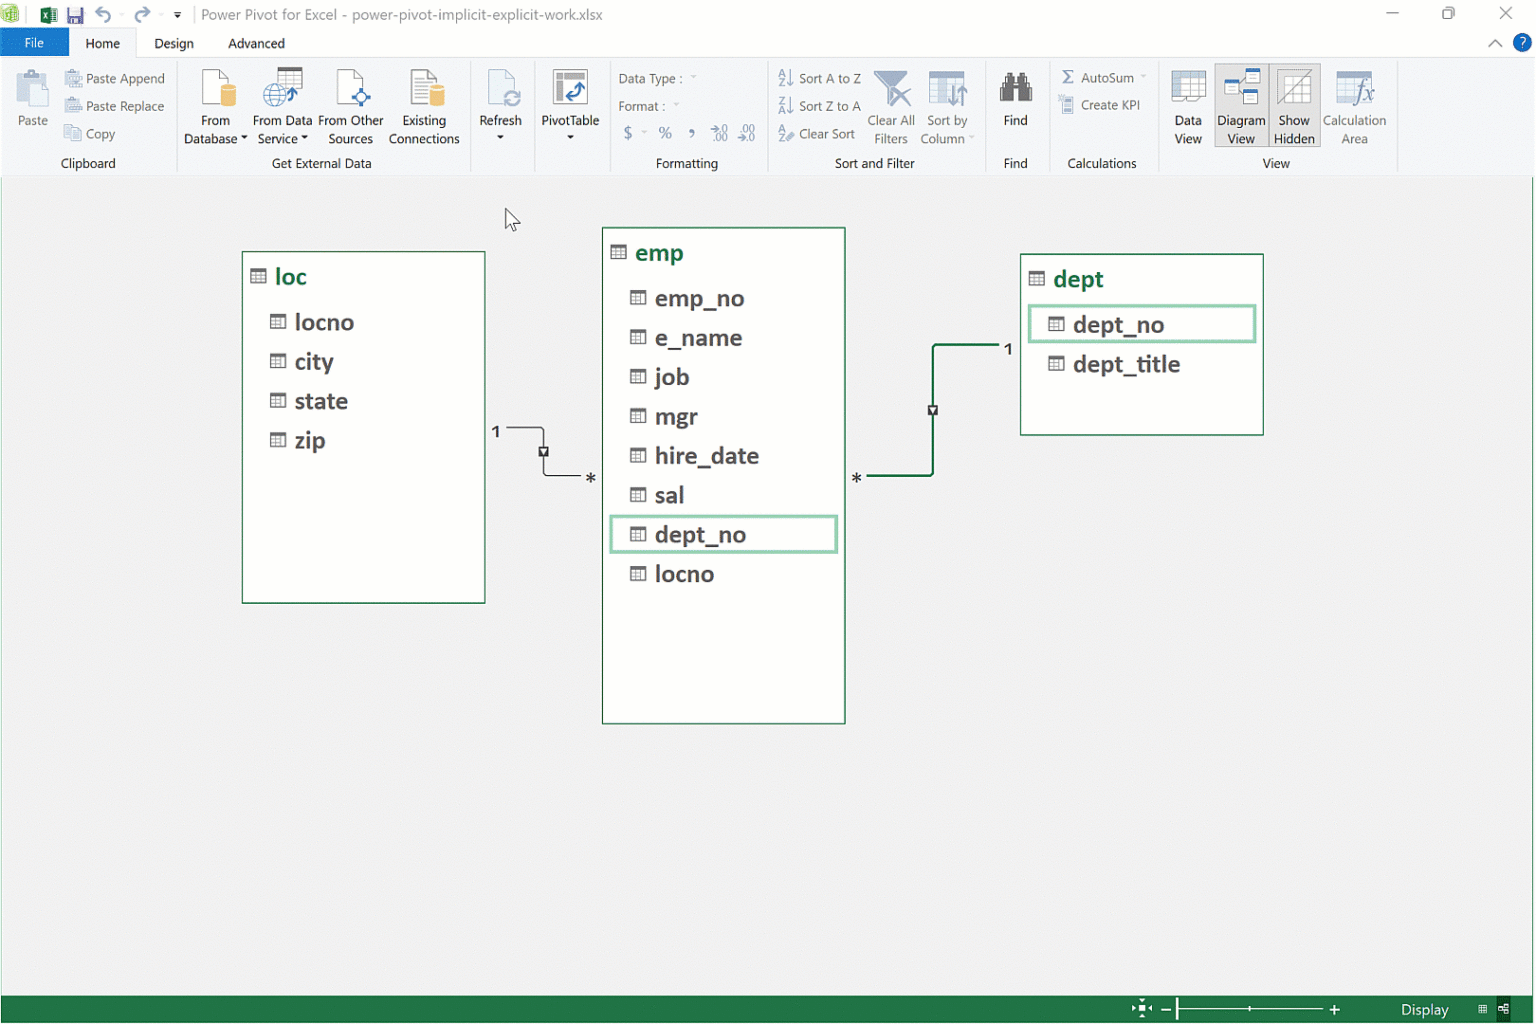Image resolution: width=1536 pixels, height=1024 pixels.
Task: Click the zoom slider in status bar
Action: [x=1250, y=1010]
